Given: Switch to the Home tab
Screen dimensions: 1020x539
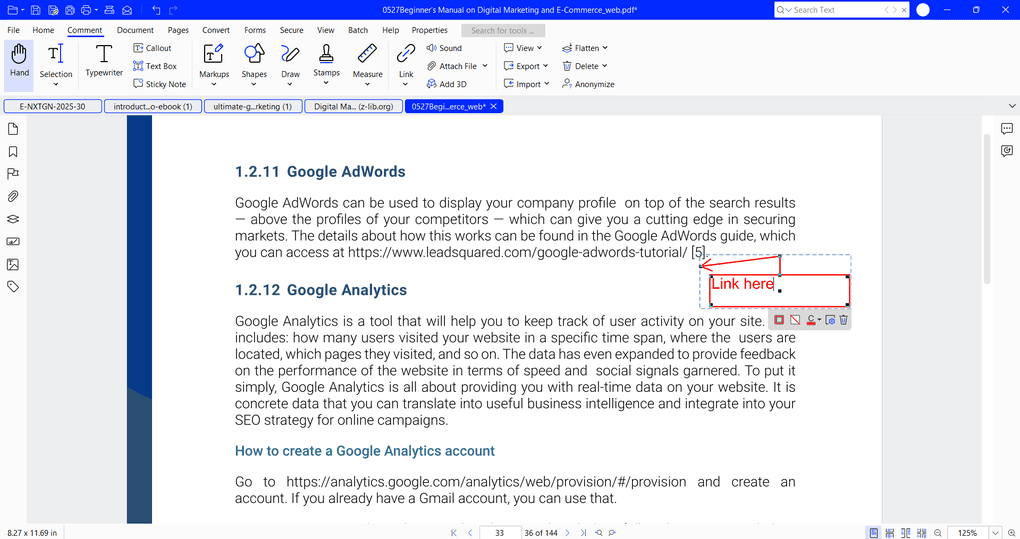Looking at the screenshot, I should pyautogui.click(x=43, y=30).
